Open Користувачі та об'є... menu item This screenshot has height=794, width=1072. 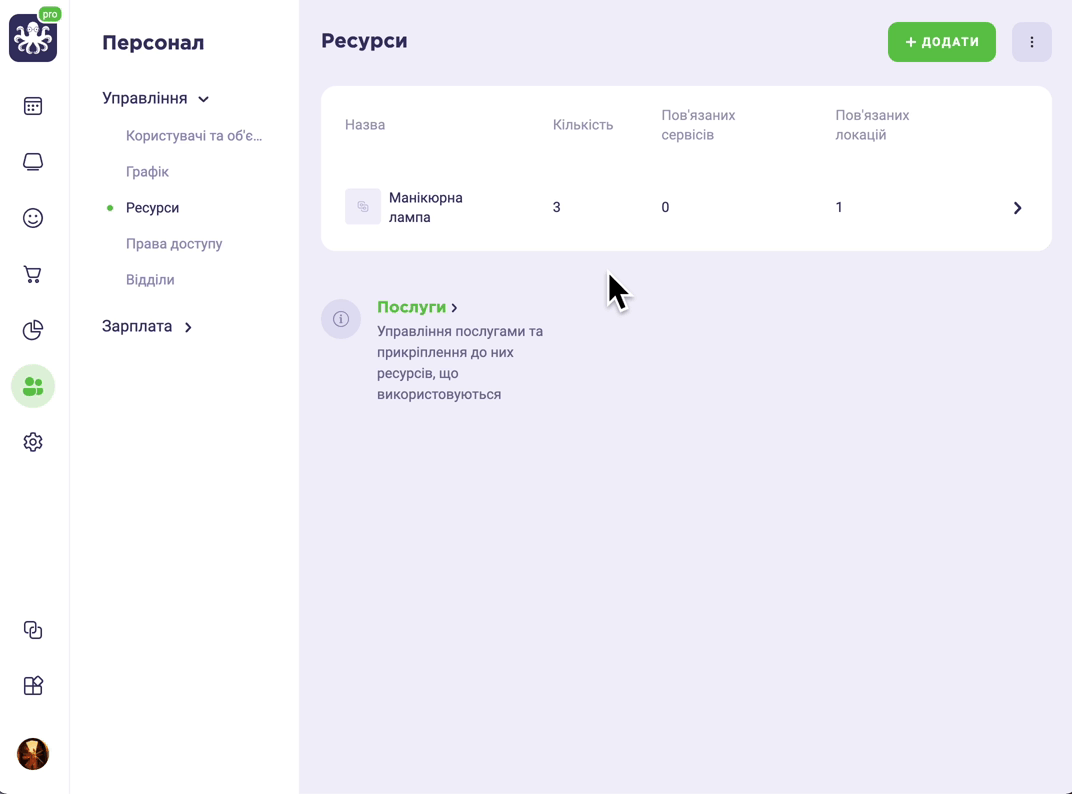tap(194, 135)
